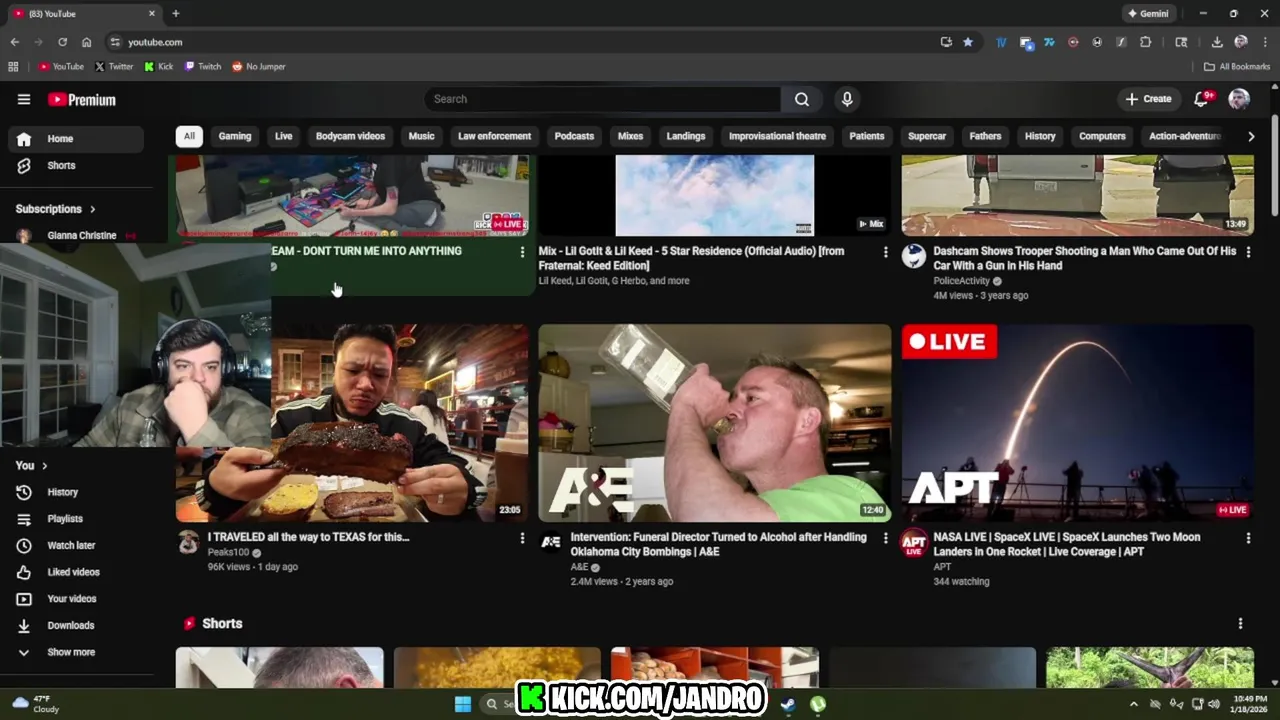Screen dimensions: 1280x720
Task: Show hidden system tray icons
Action: (x=1133, y=704)
